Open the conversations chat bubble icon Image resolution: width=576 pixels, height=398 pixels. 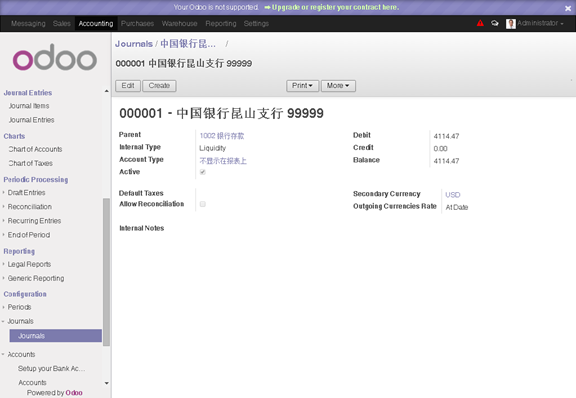495,23
